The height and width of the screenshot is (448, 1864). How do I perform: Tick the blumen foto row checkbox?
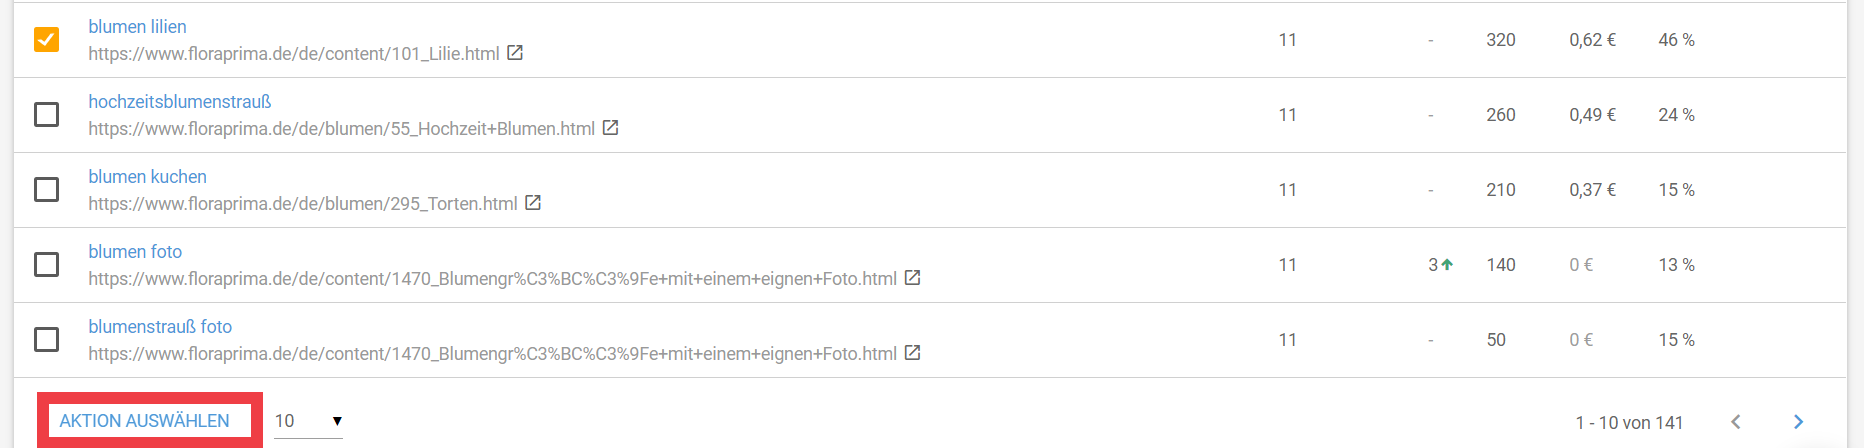point(46,264)
